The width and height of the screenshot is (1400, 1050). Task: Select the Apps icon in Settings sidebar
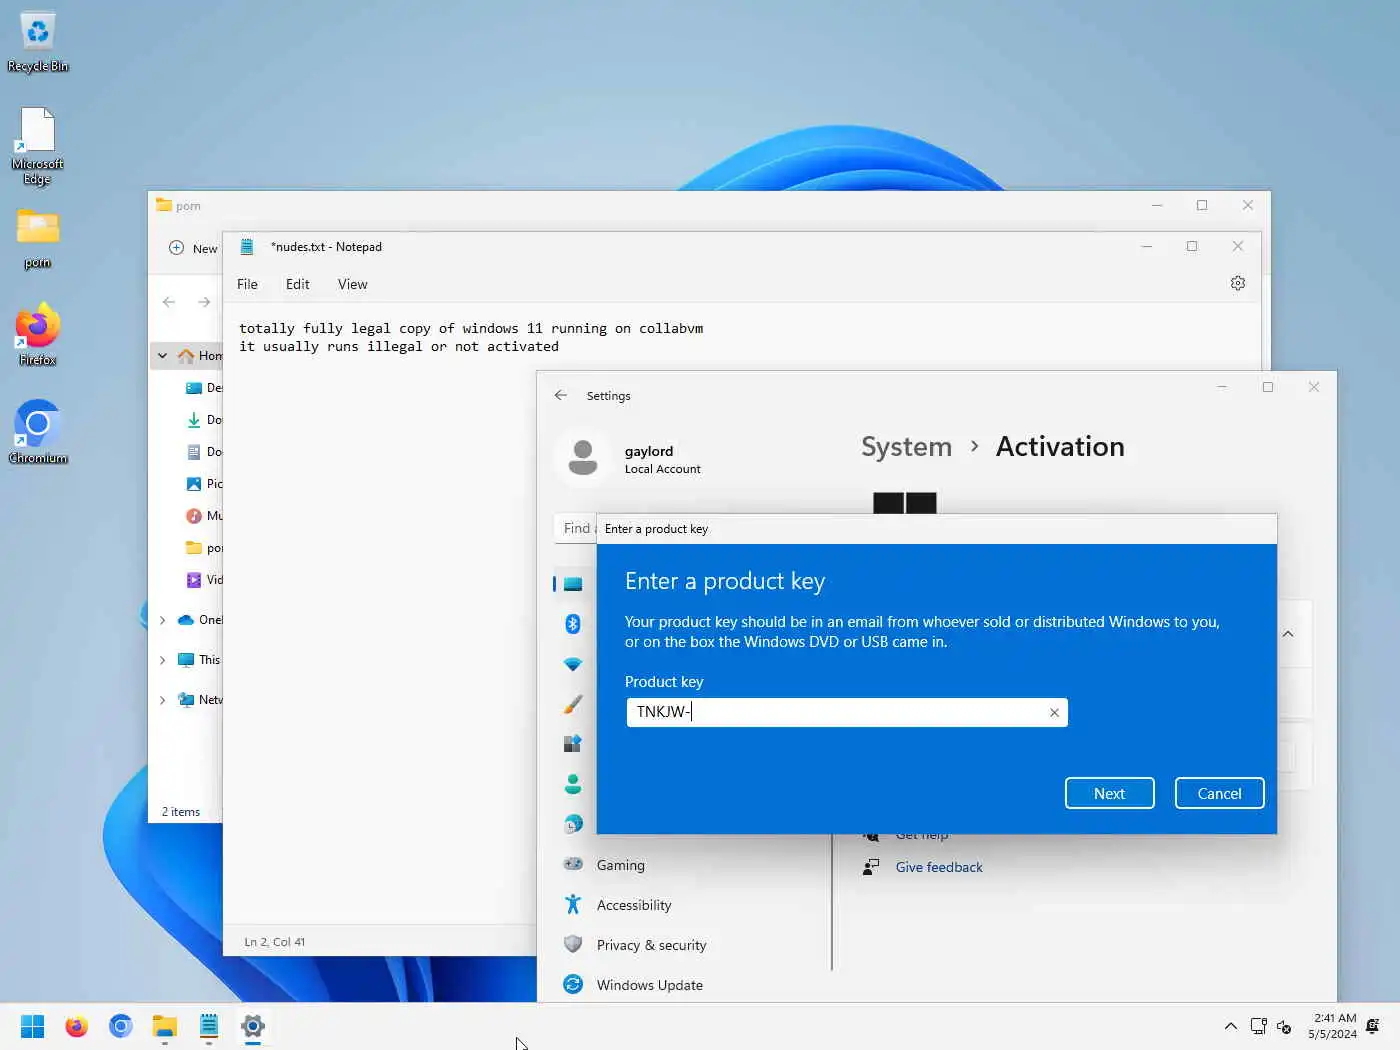point(573,744)
